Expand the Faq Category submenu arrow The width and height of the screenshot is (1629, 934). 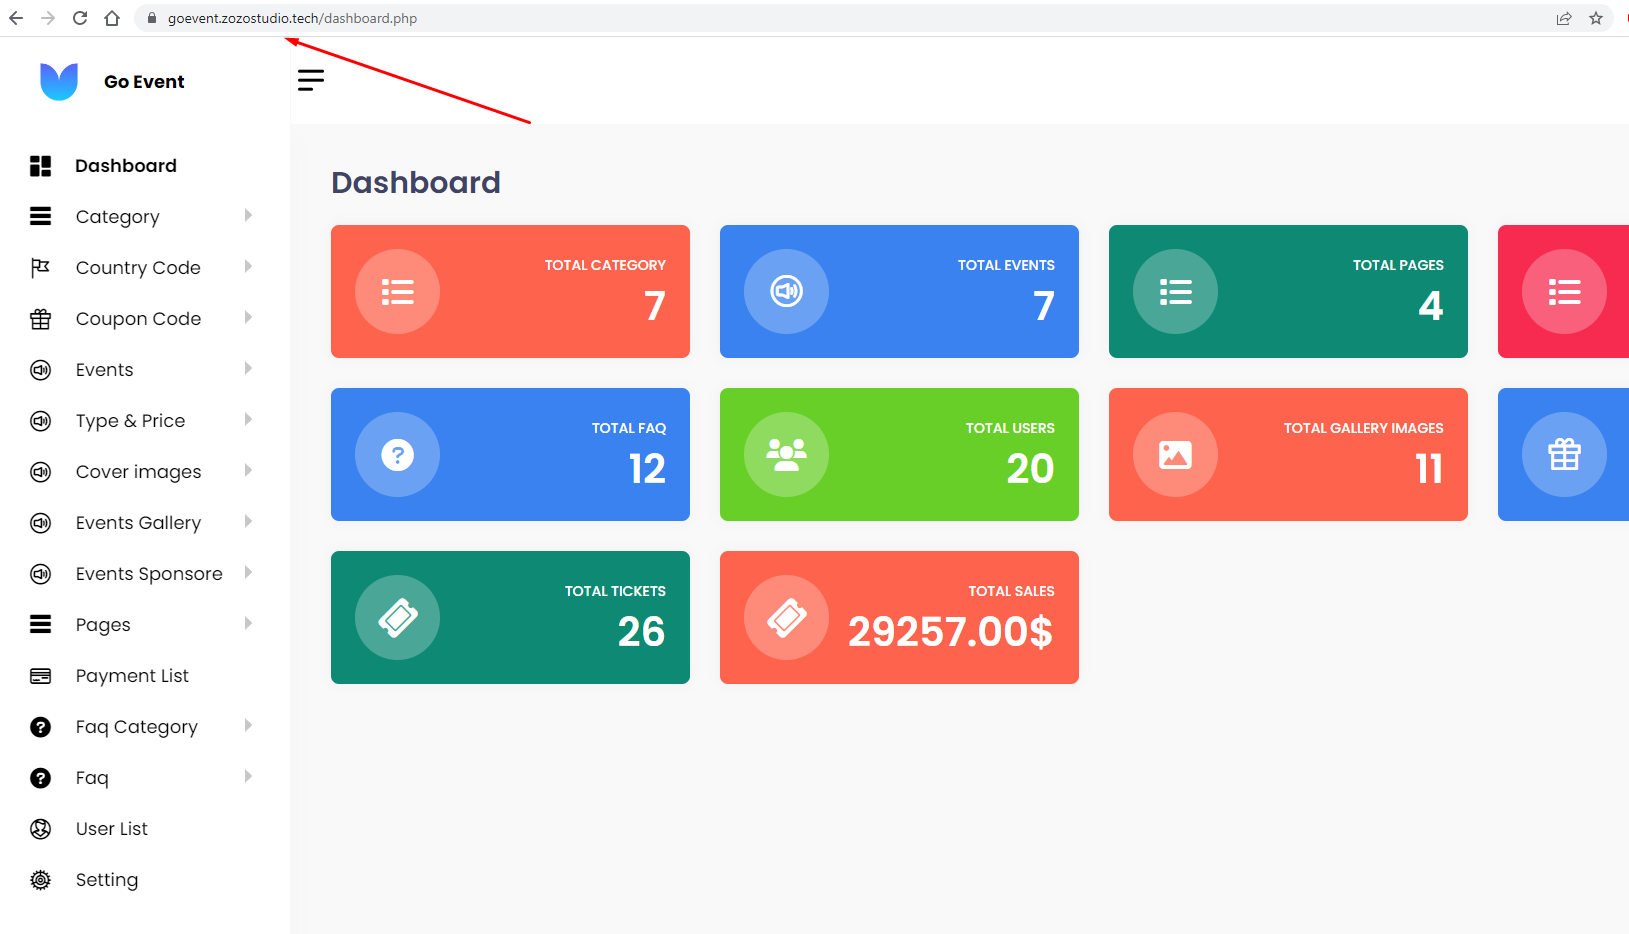tap(248, 726)
